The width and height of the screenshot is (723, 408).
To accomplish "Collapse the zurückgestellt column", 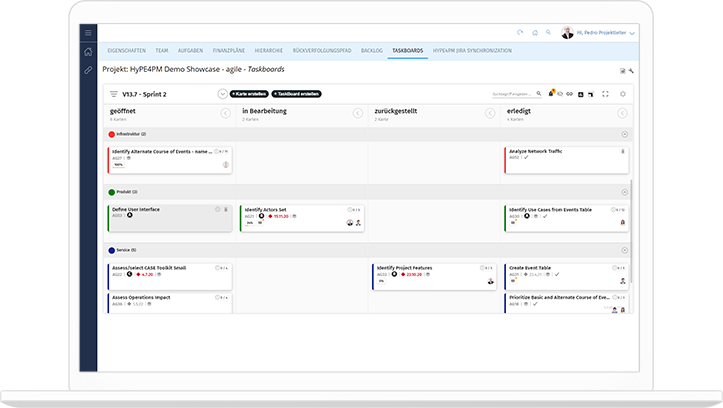I will tap(490, 113).
